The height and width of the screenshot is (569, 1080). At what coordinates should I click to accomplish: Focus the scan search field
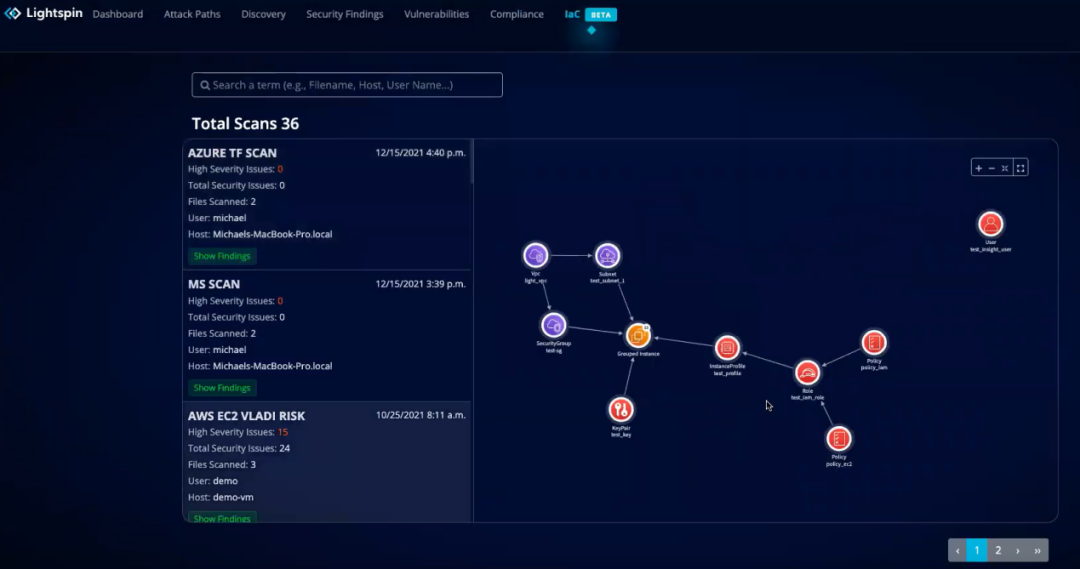(347, 85)
